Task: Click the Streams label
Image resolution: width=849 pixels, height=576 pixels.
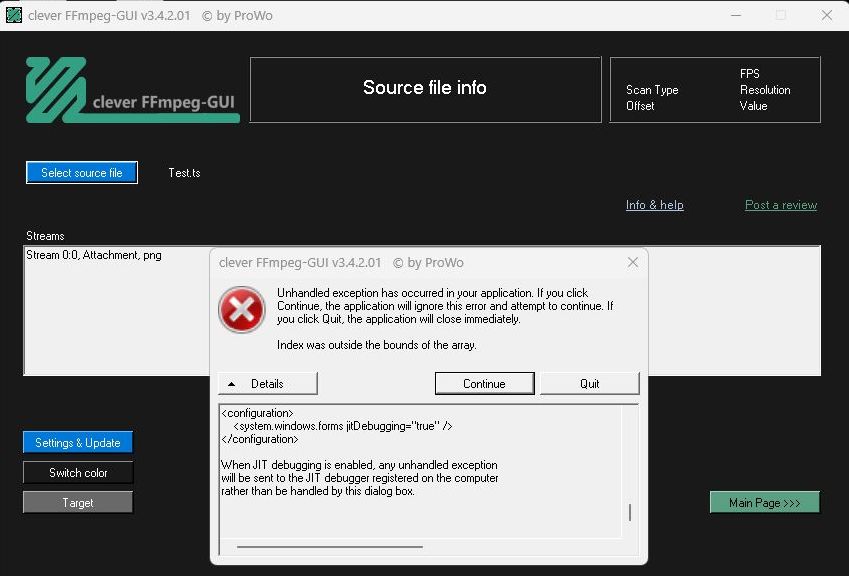Action: coord(45,236)
